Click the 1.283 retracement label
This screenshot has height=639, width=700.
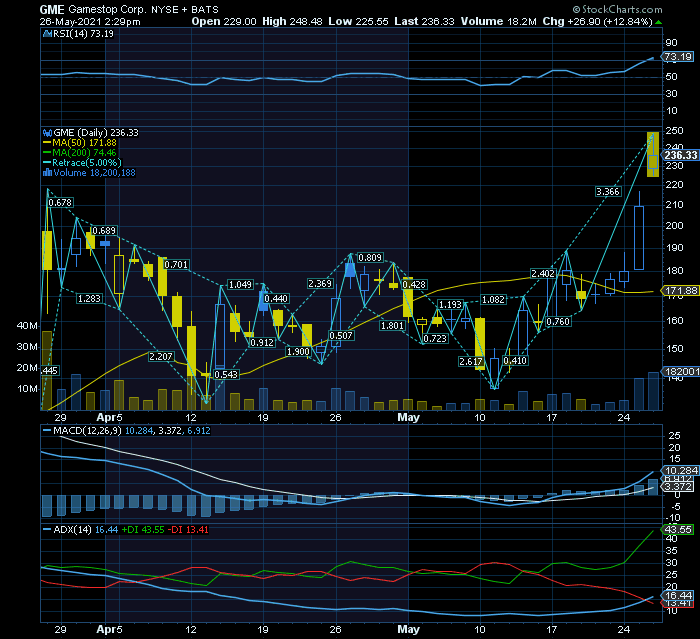pyautogui.click(x=89, y=298)
